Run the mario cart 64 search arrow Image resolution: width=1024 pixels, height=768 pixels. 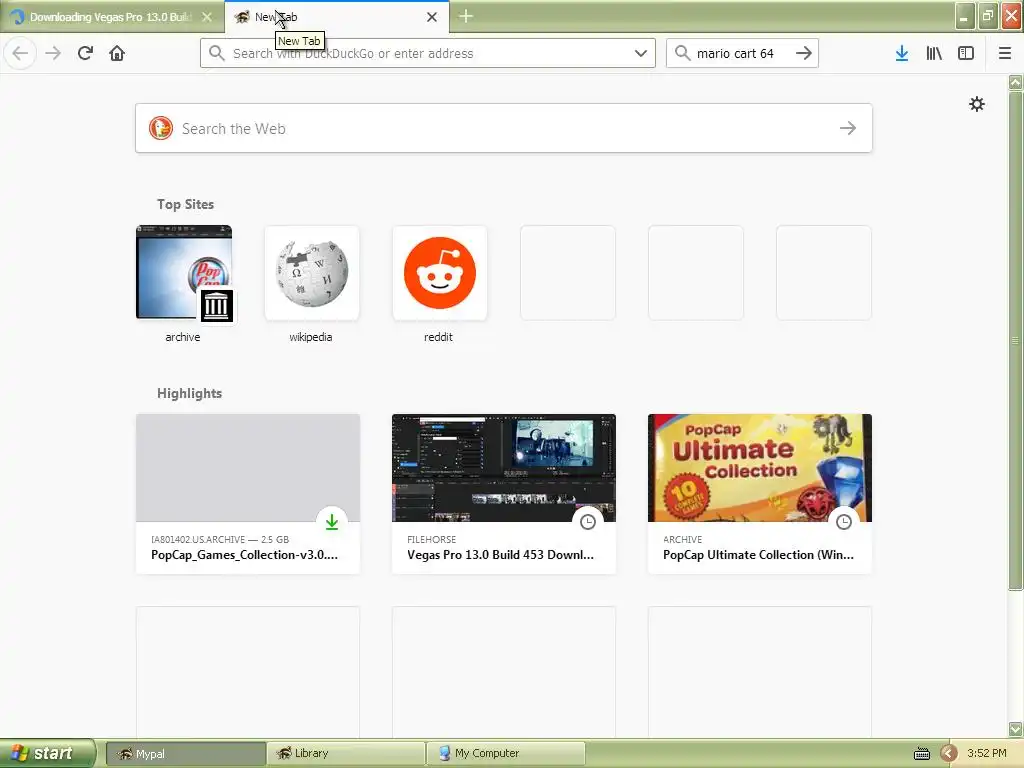tap(804, 53)
